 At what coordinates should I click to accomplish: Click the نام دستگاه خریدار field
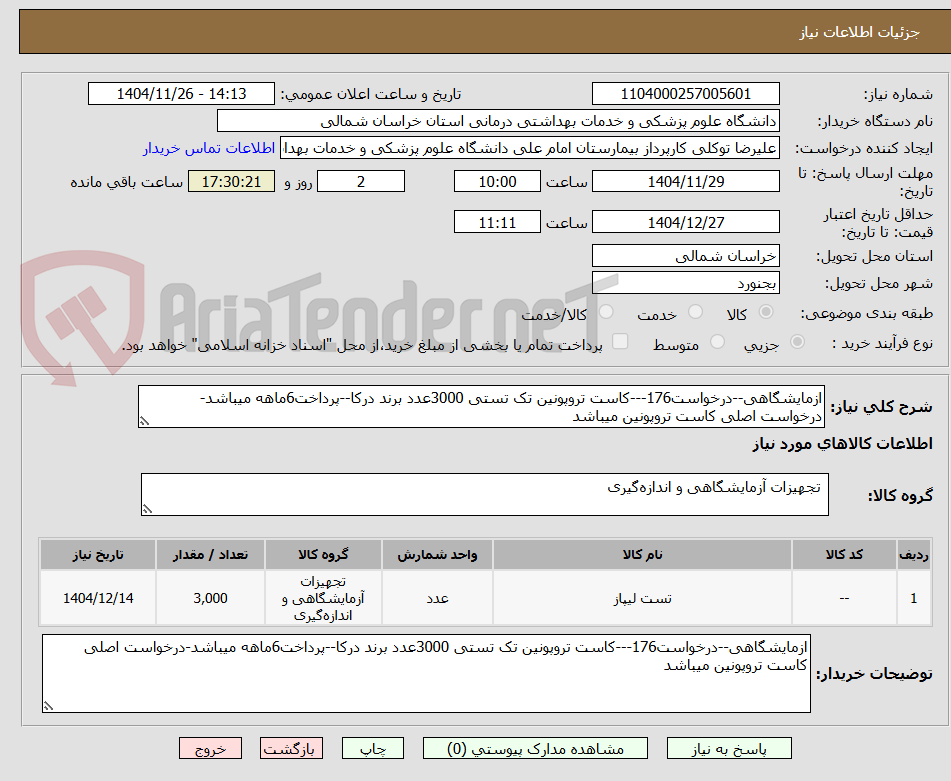click(x=498, y=121)
